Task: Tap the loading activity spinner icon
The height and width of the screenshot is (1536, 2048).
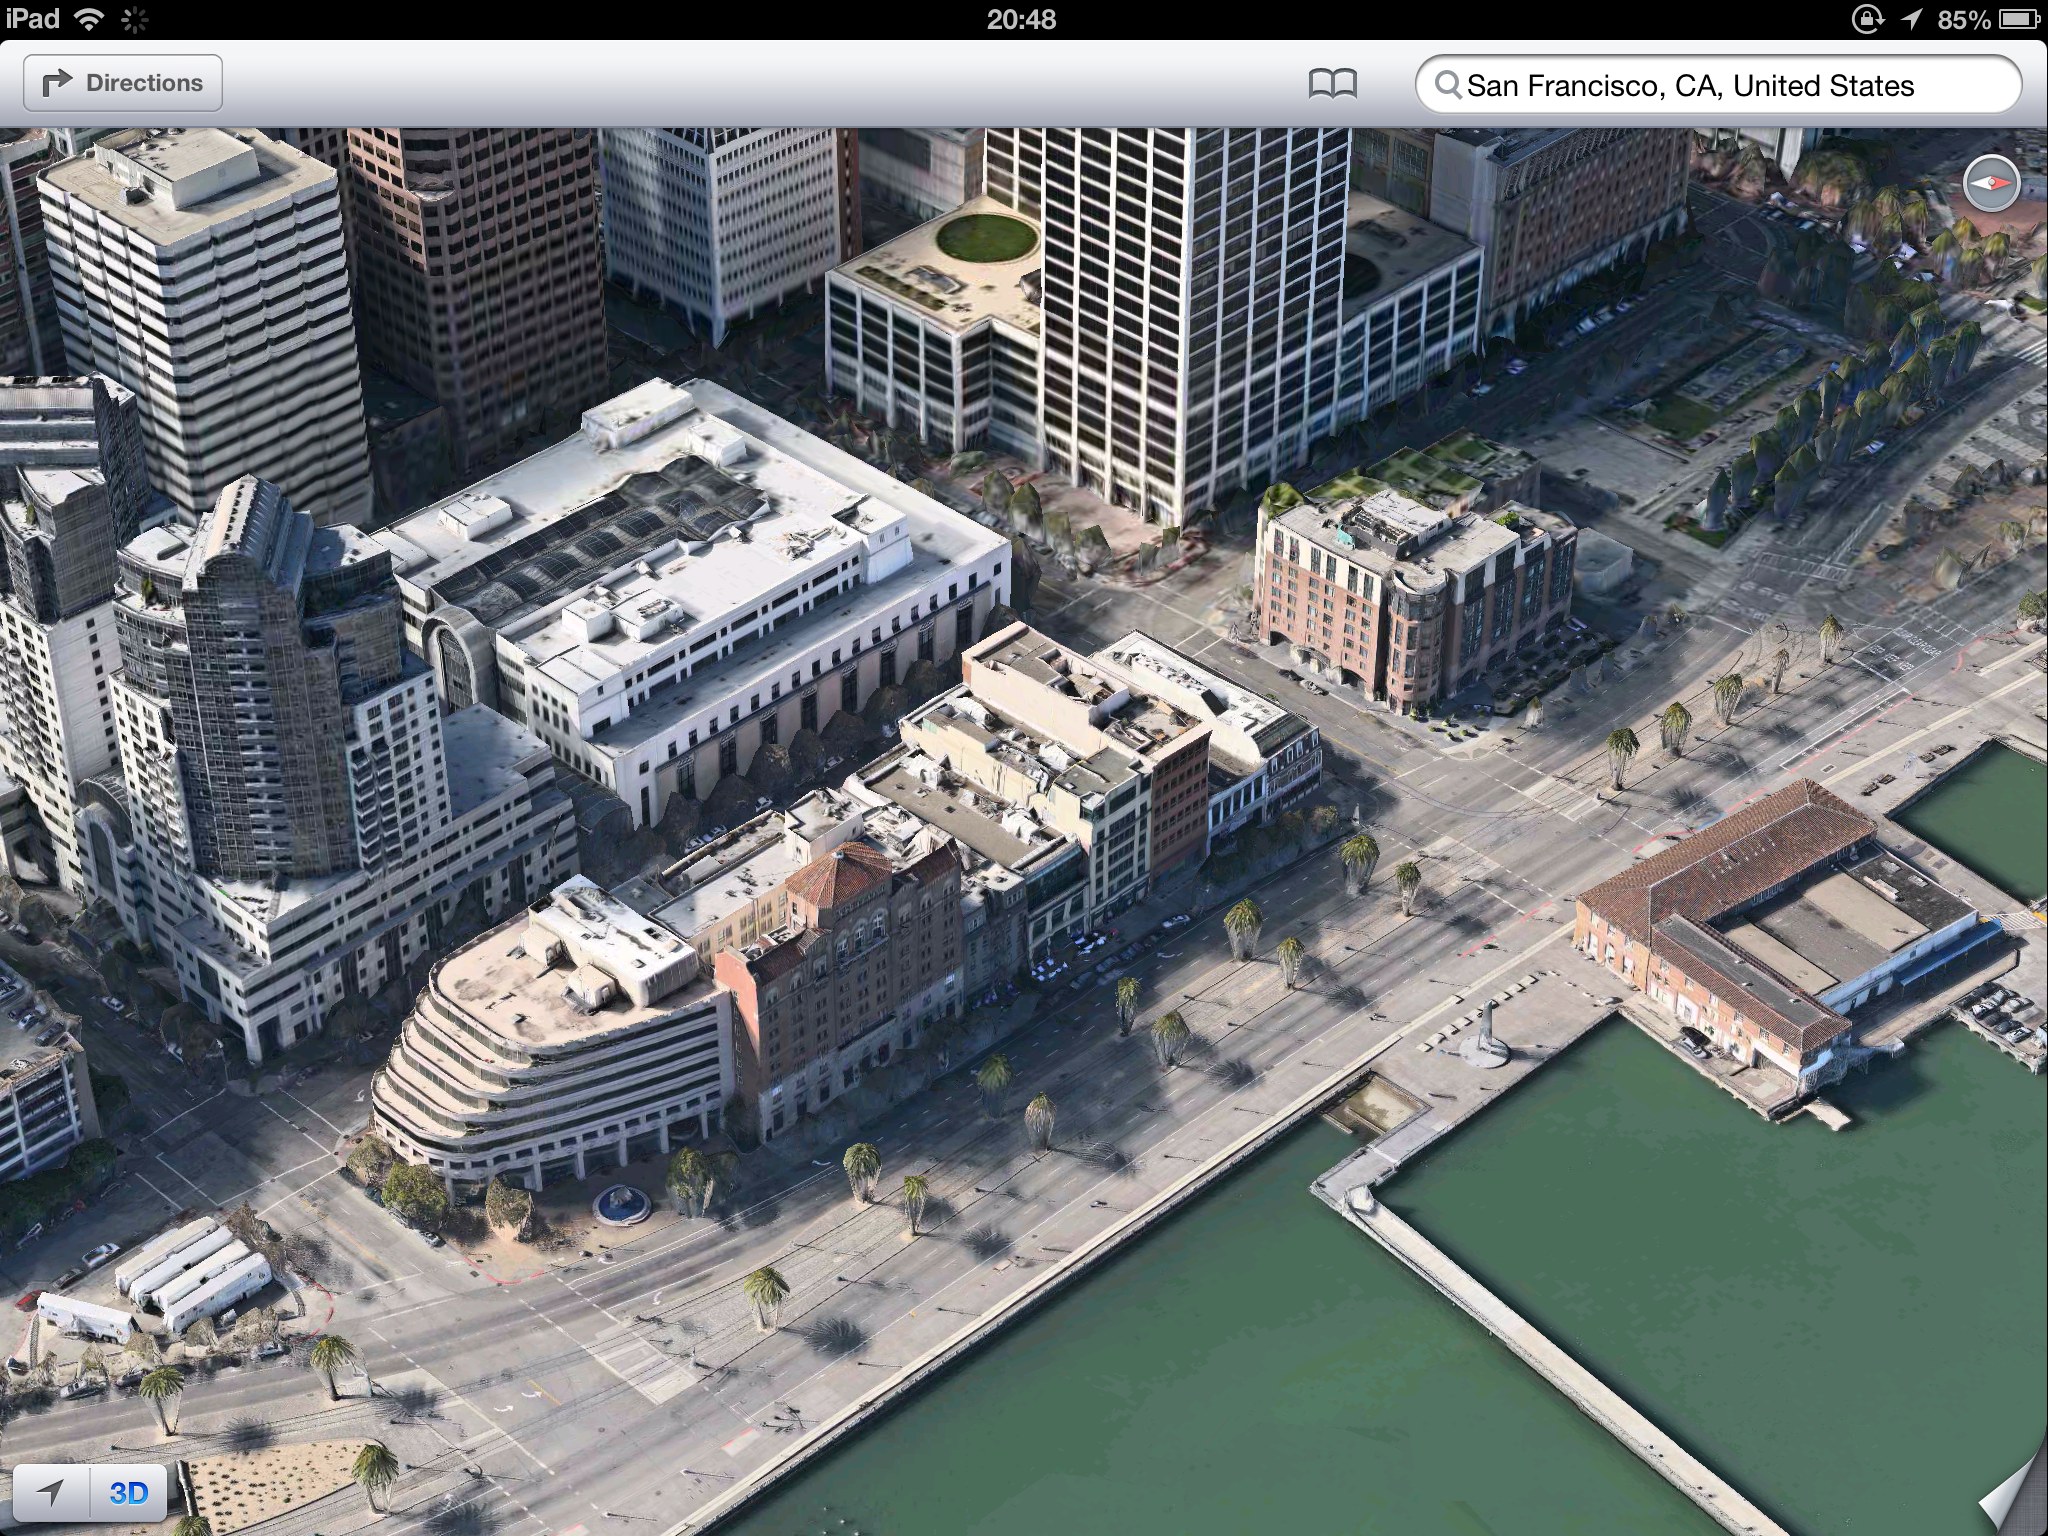Action: click(134, 19)
